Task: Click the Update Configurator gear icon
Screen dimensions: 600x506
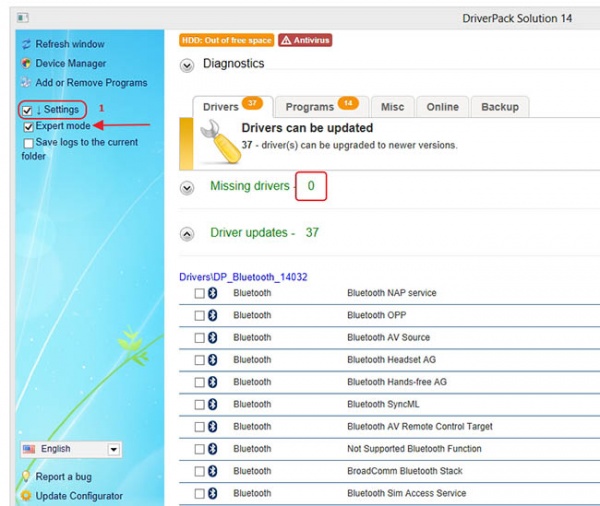Action: pyautogui.click(x=26, y=496)
